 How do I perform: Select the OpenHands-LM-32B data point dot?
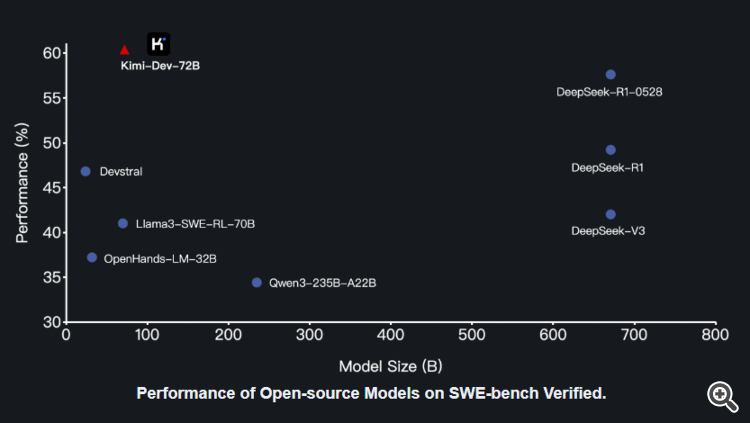coord(92,258)
